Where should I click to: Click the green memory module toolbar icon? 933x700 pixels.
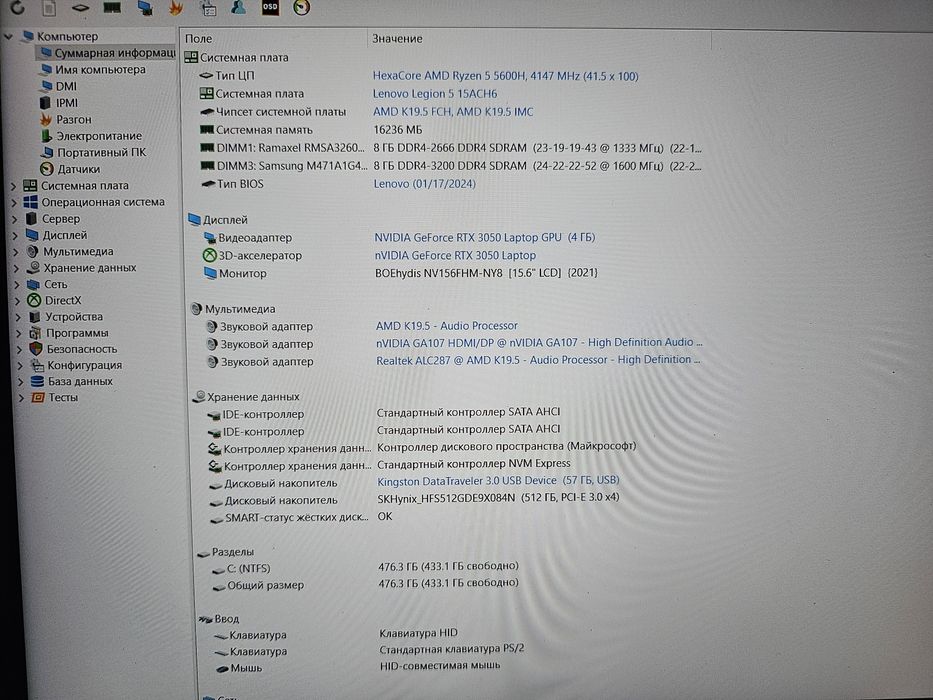coord(112,7)
